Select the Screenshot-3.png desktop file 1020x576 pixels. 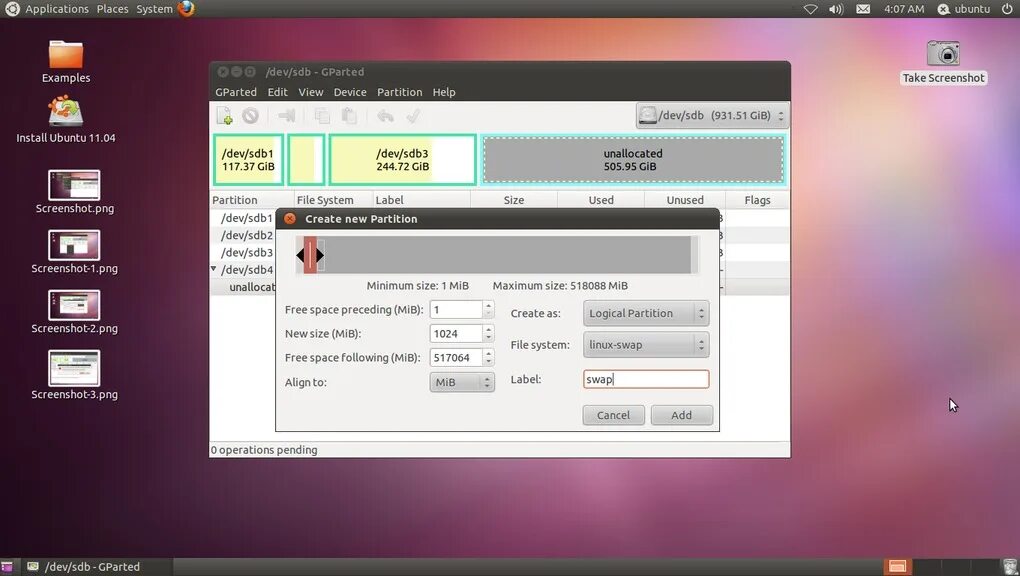point(74,375)
